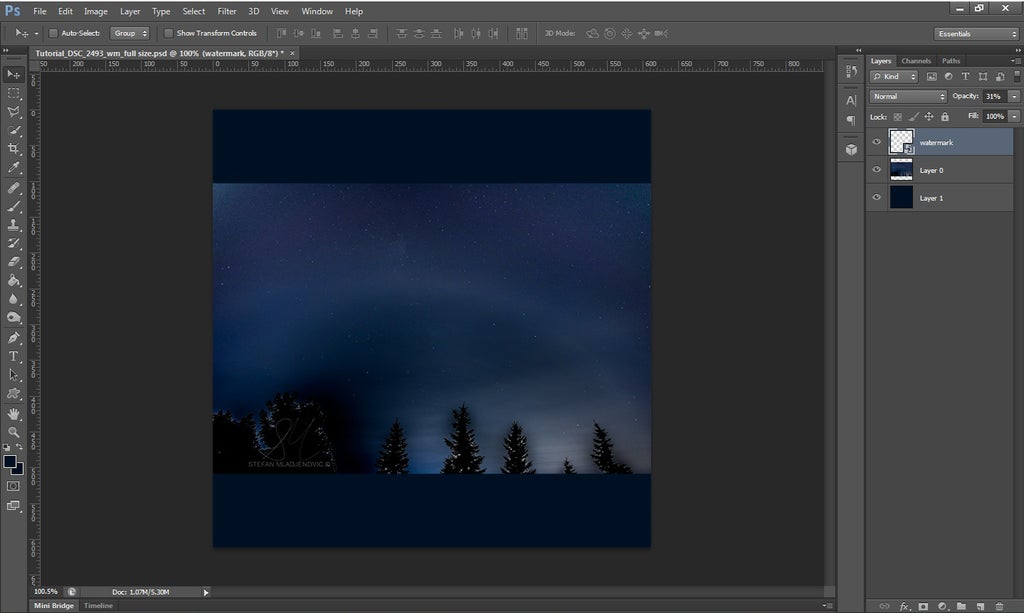Open the Normal blend mode dropdown
The width and height of the screenshot is (1024, 613).
[908, 97]
